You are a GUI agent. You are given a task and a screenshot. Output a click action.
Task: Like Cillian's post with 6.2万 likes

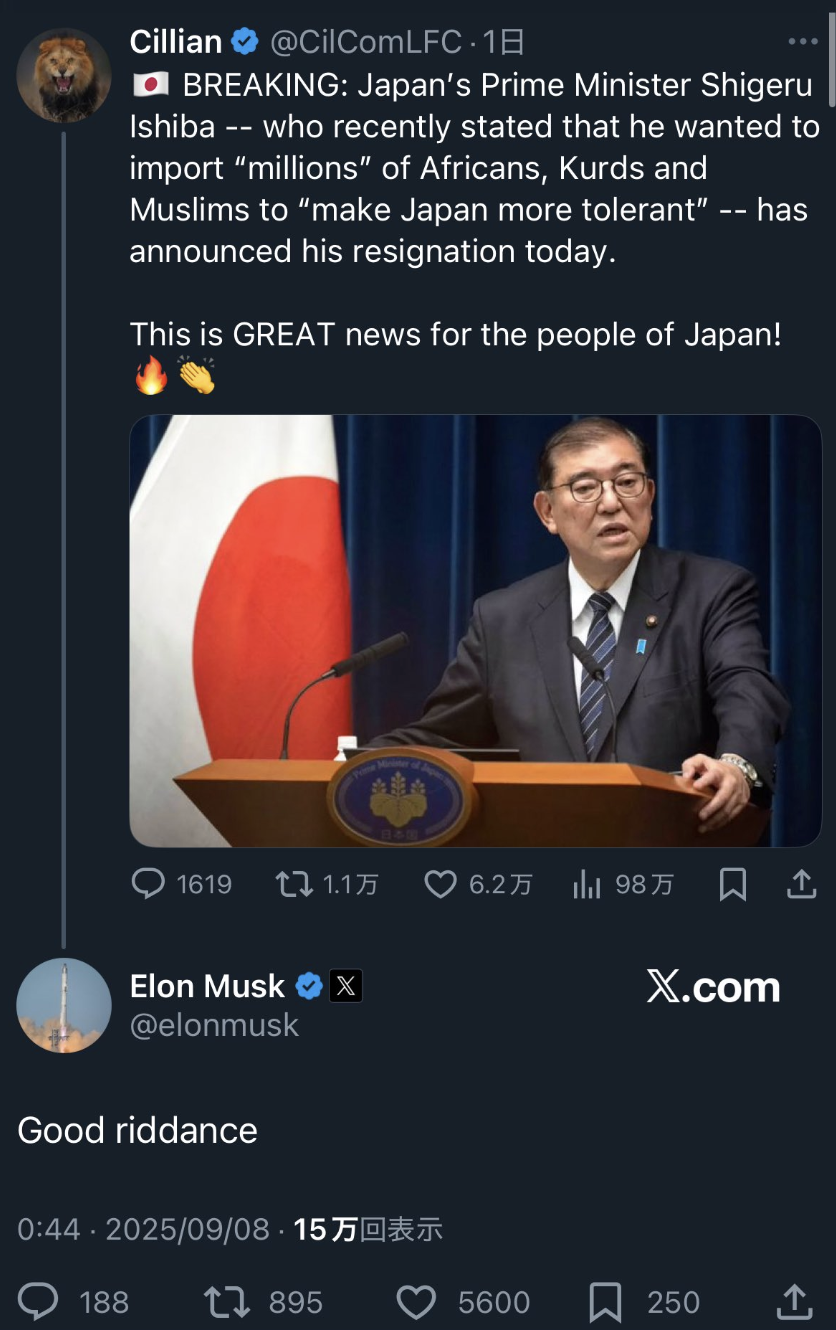[441, 884]
